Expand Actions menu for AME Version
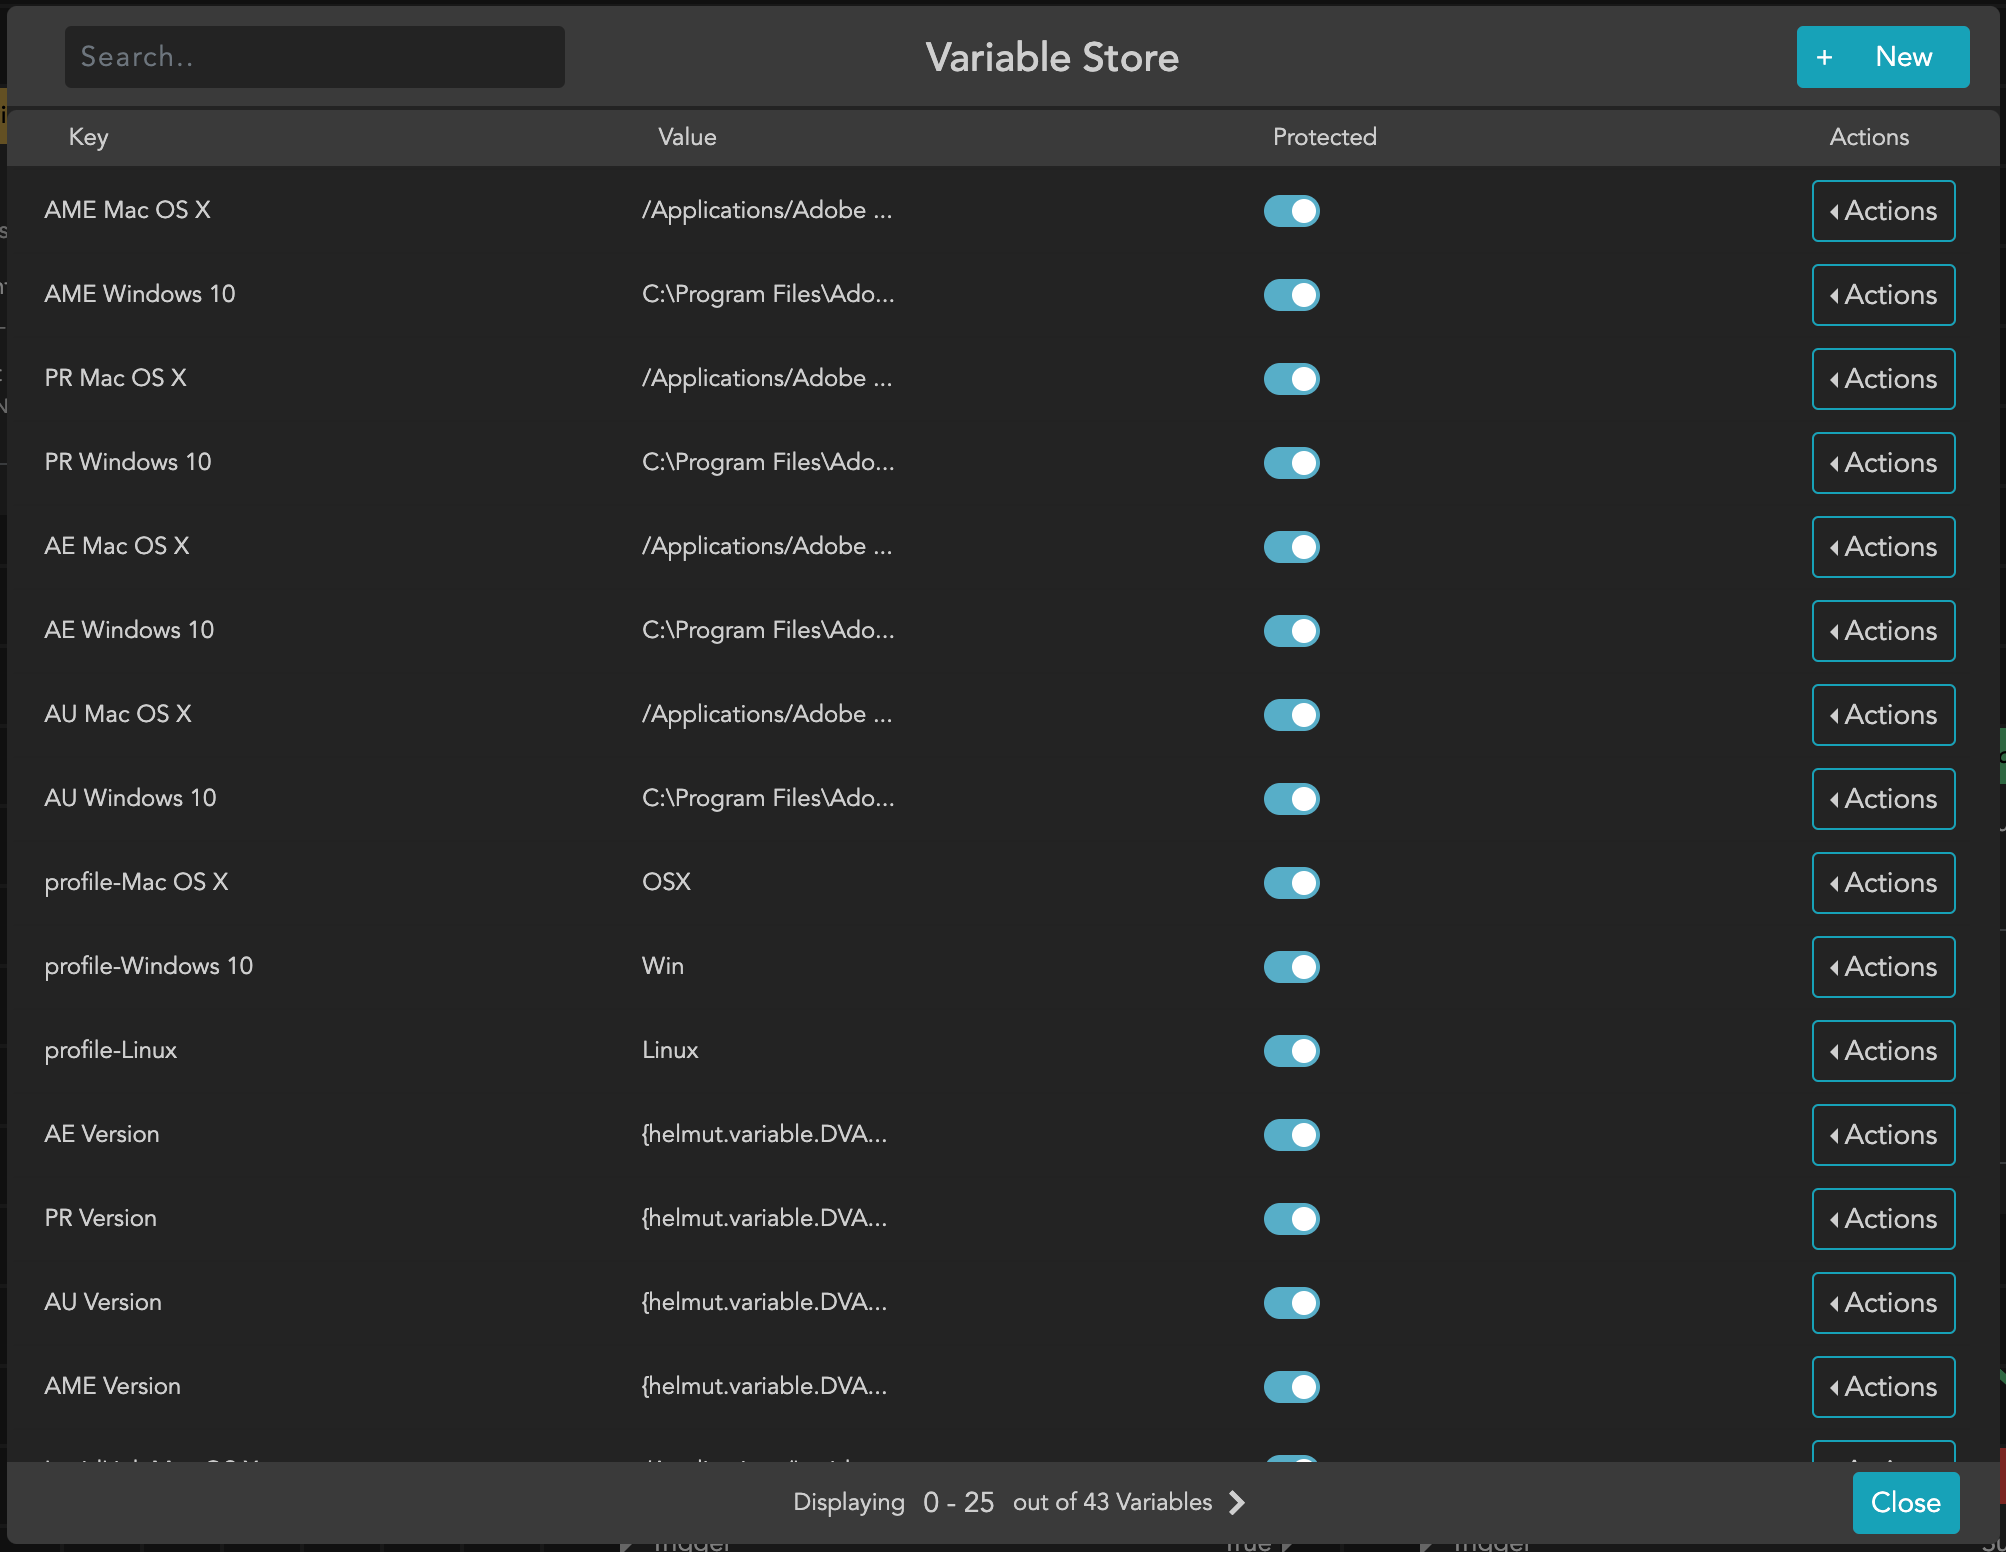The width and height of the screenshot is (2006, 1552). [1883, 1387]
